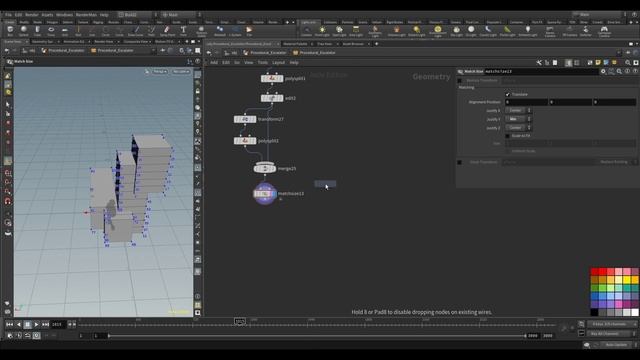Add an Area Light from the shelf

click(x=356, y=31)
